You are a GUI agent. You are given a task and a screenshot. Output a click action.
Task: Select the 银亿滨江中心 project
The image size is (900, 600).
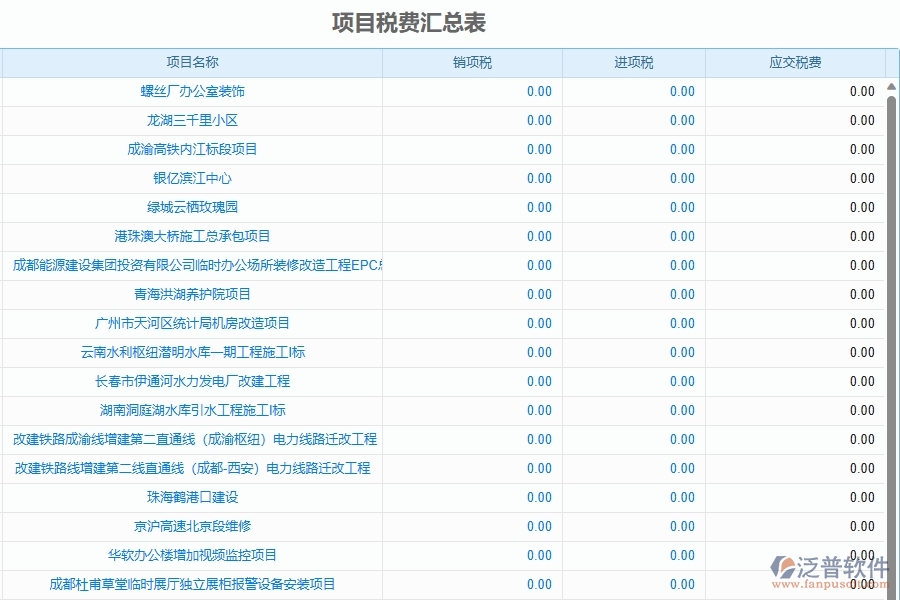click(192, 178)
